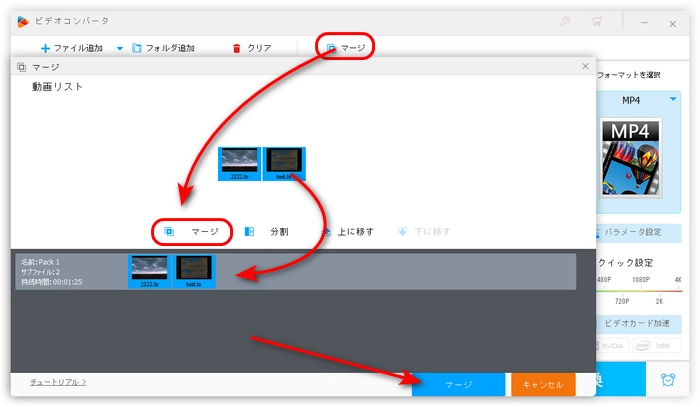The image size is (700, 407).
Task: Click the blue マージ confirm button
Action: (x=458, y=384)
